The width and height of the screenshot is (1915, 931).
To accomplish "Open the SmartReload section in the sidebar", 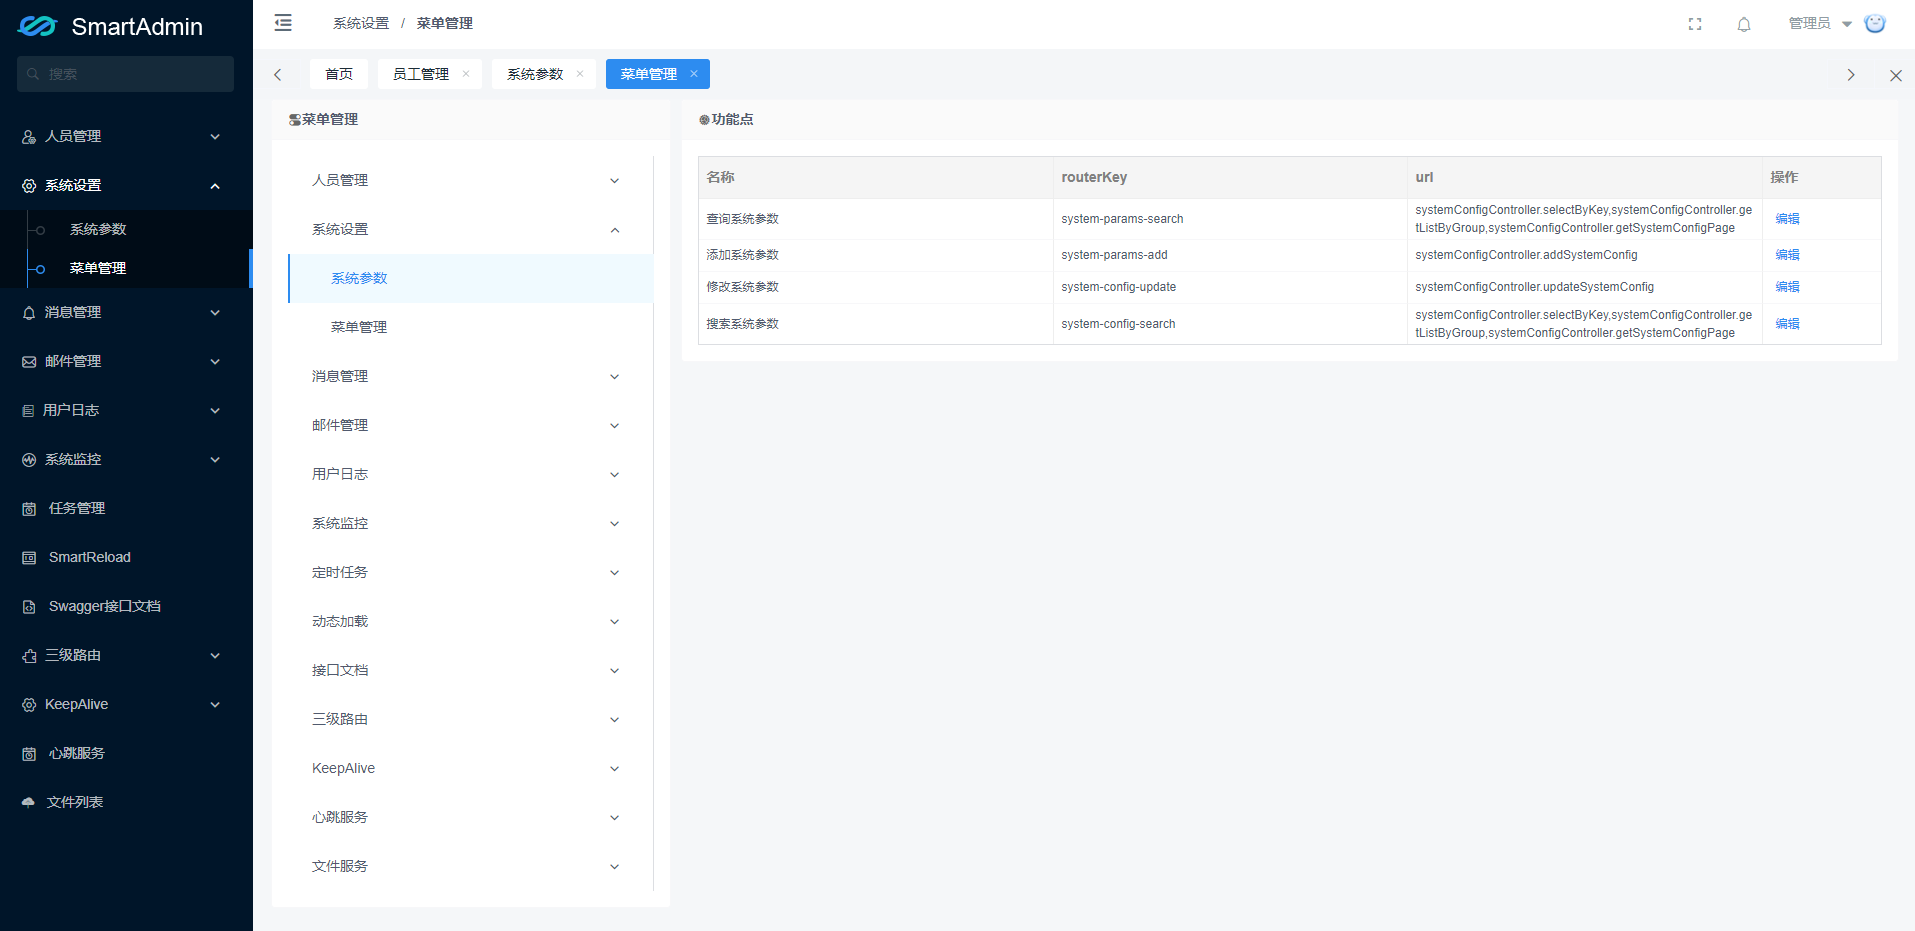I will pyautogui.click(x=89, y=556).
